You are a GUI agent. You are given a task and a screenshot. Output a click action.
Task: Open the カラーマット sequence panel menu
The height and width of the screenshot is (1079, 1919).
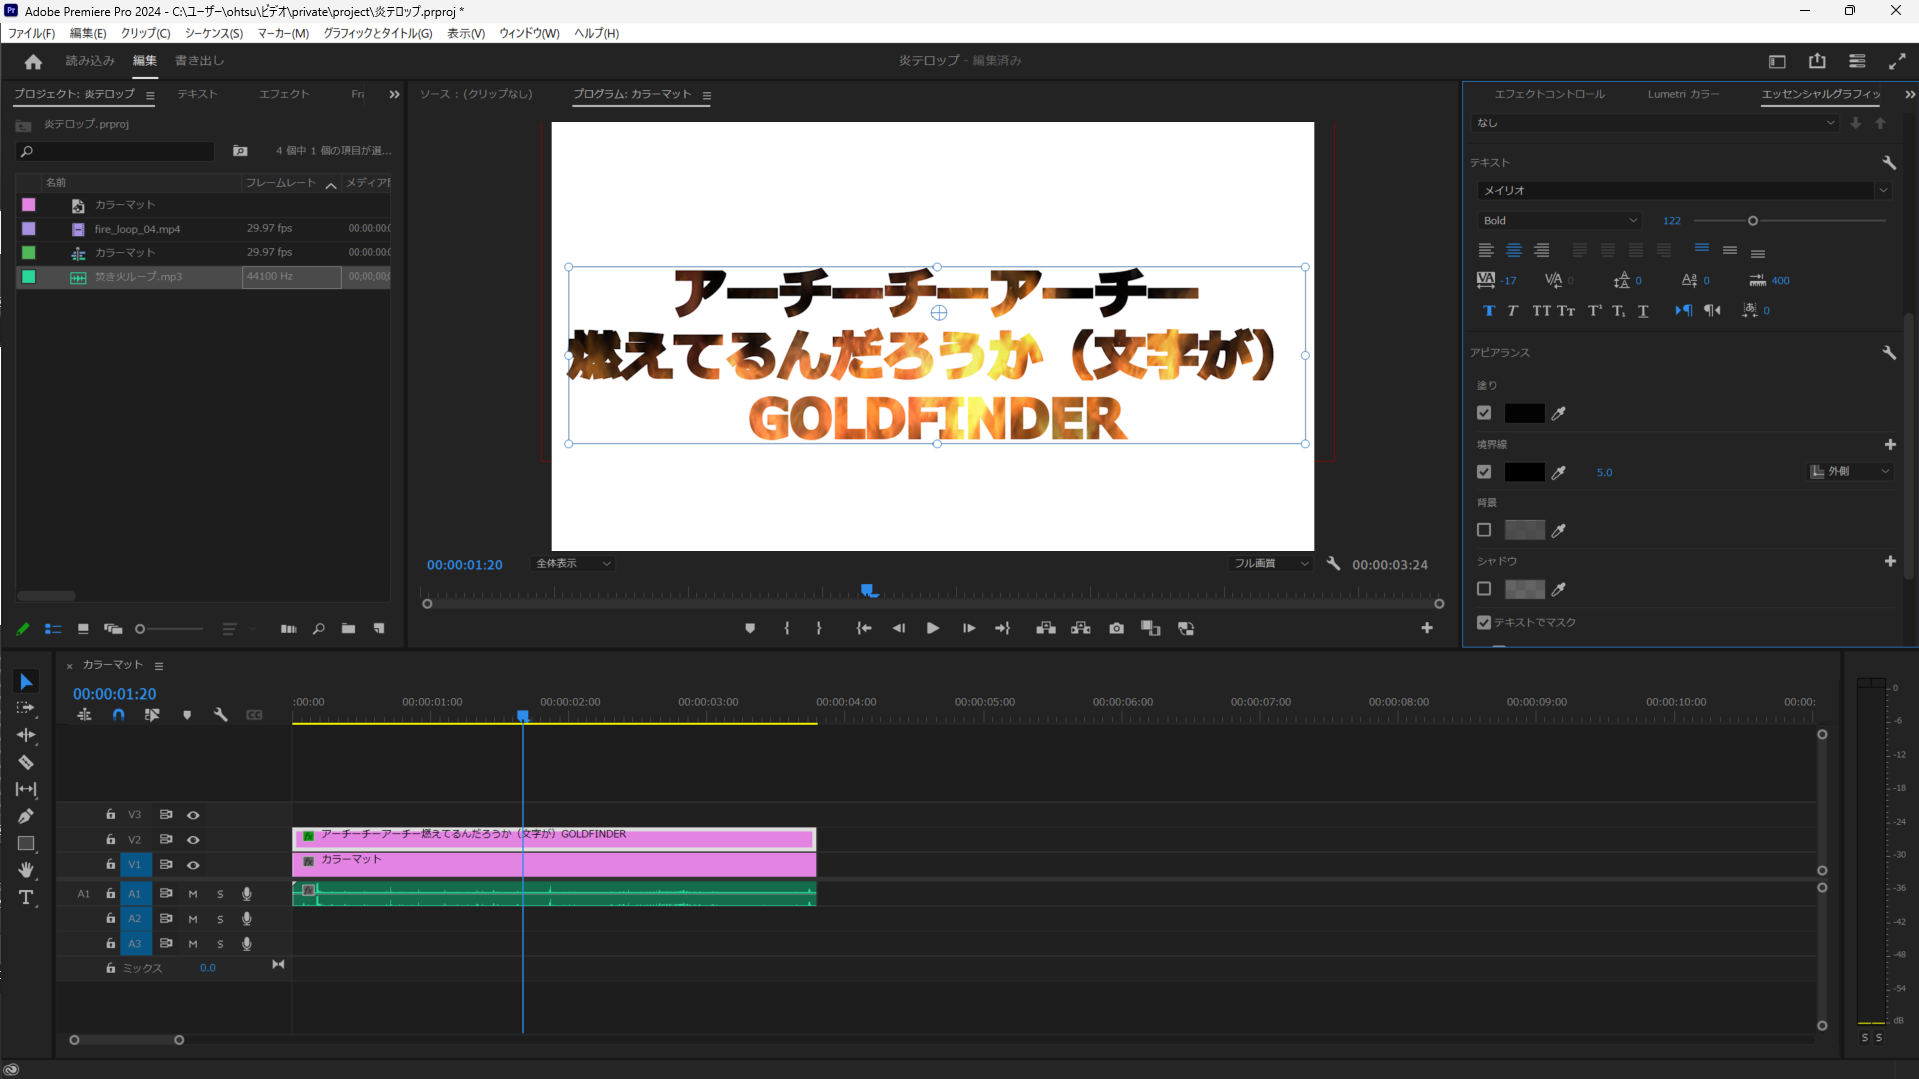point(159,666)
